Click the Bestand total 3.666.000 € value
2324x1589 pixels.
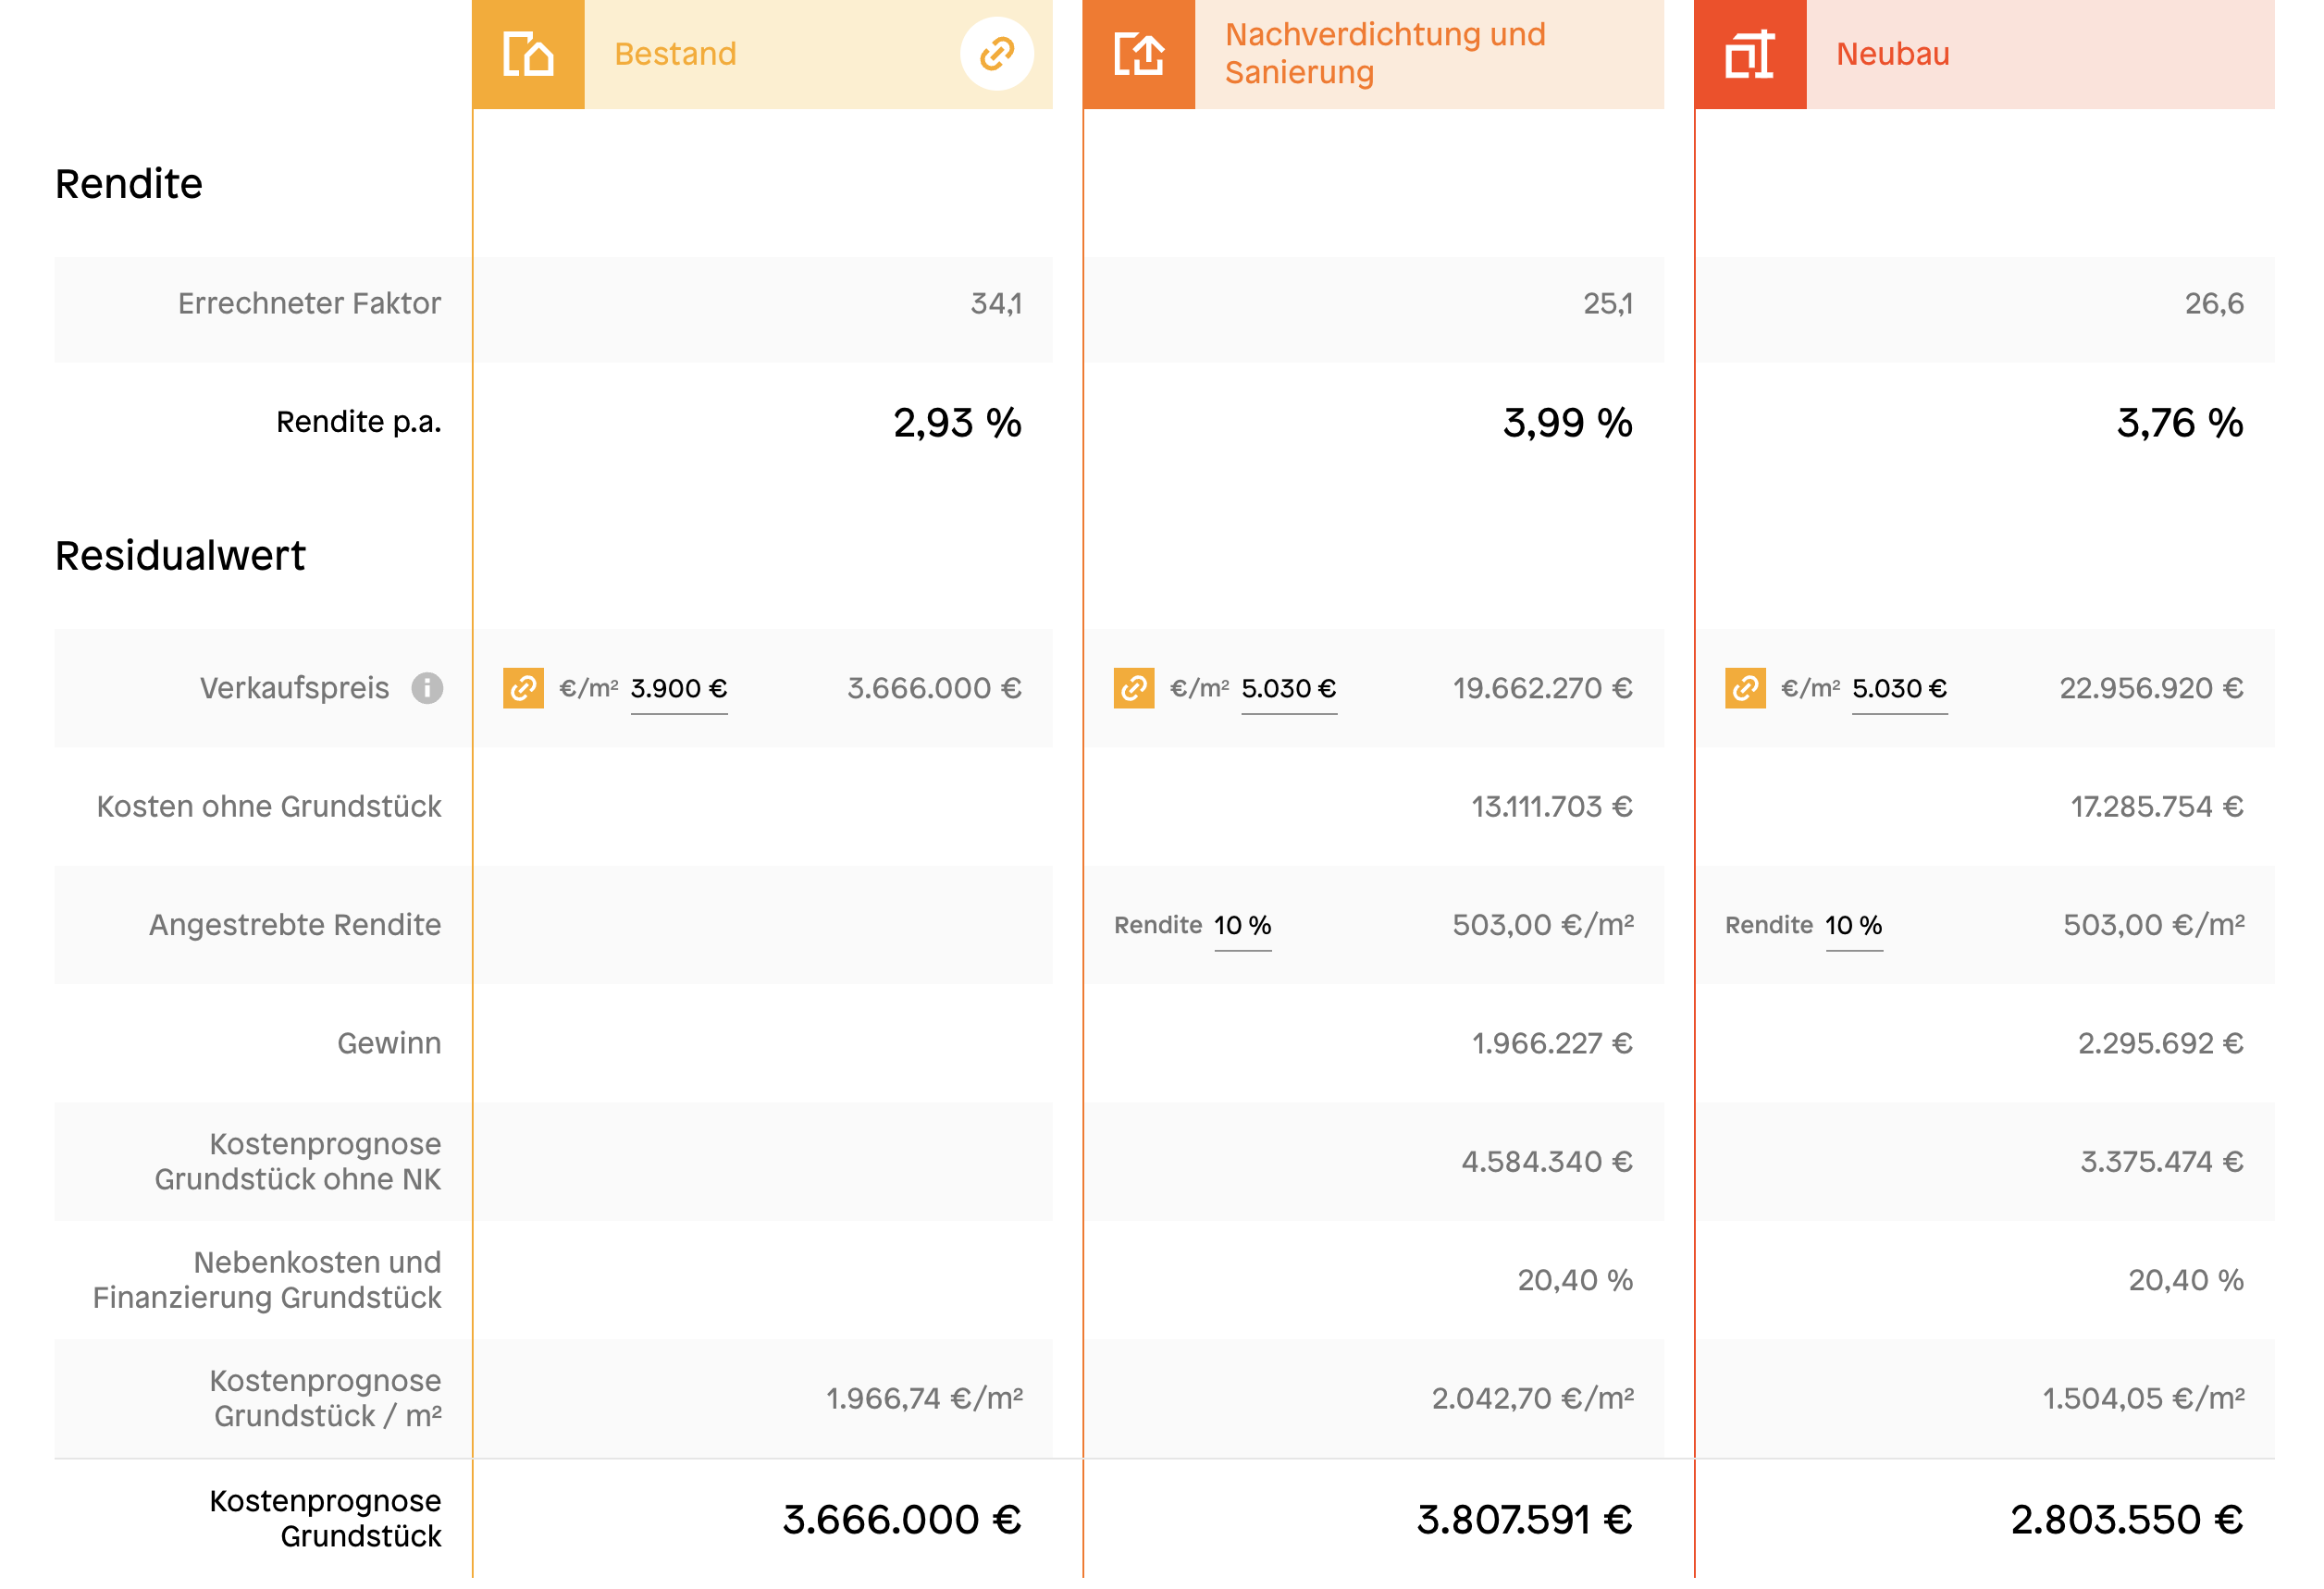[x=901, y=1519]
